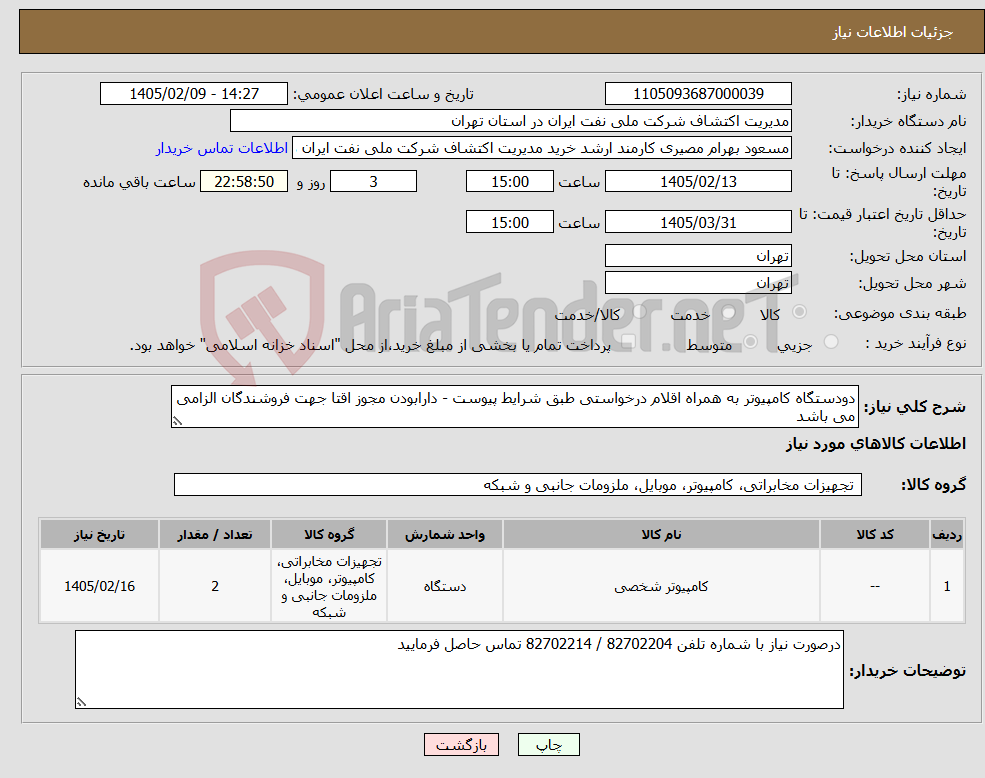Click the کد کالا column header

point(874,534)
